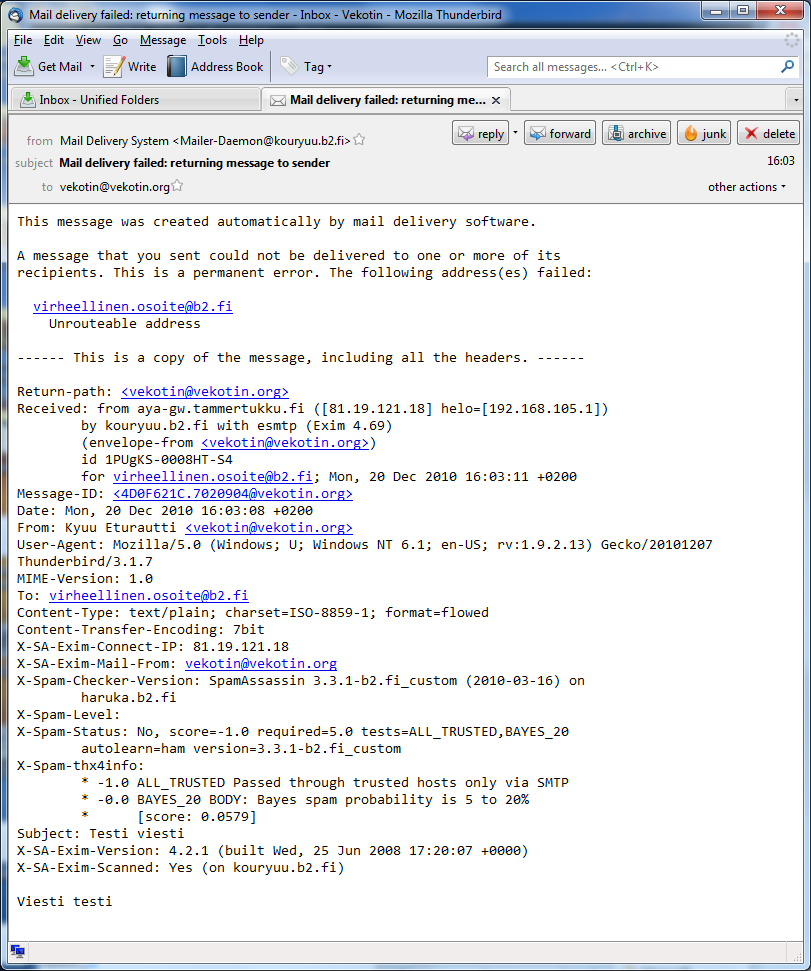Viewport: 811px width, 971px height.
Task: Mark message as junk
Action: click(x=704, y=134)
